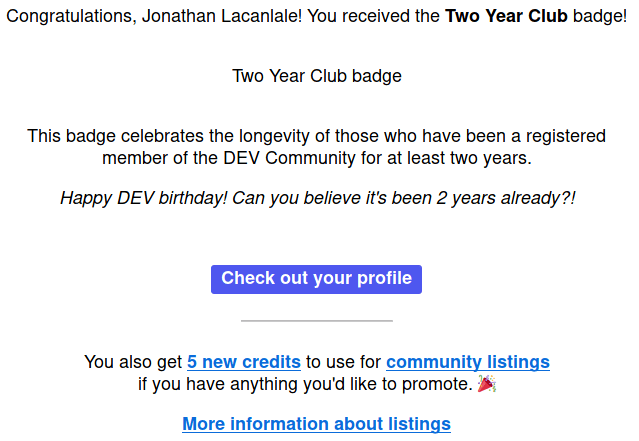The width and height of the screenshot is (639, 441).
Task: Click the at least two years phrase
Action: point(459,158)
